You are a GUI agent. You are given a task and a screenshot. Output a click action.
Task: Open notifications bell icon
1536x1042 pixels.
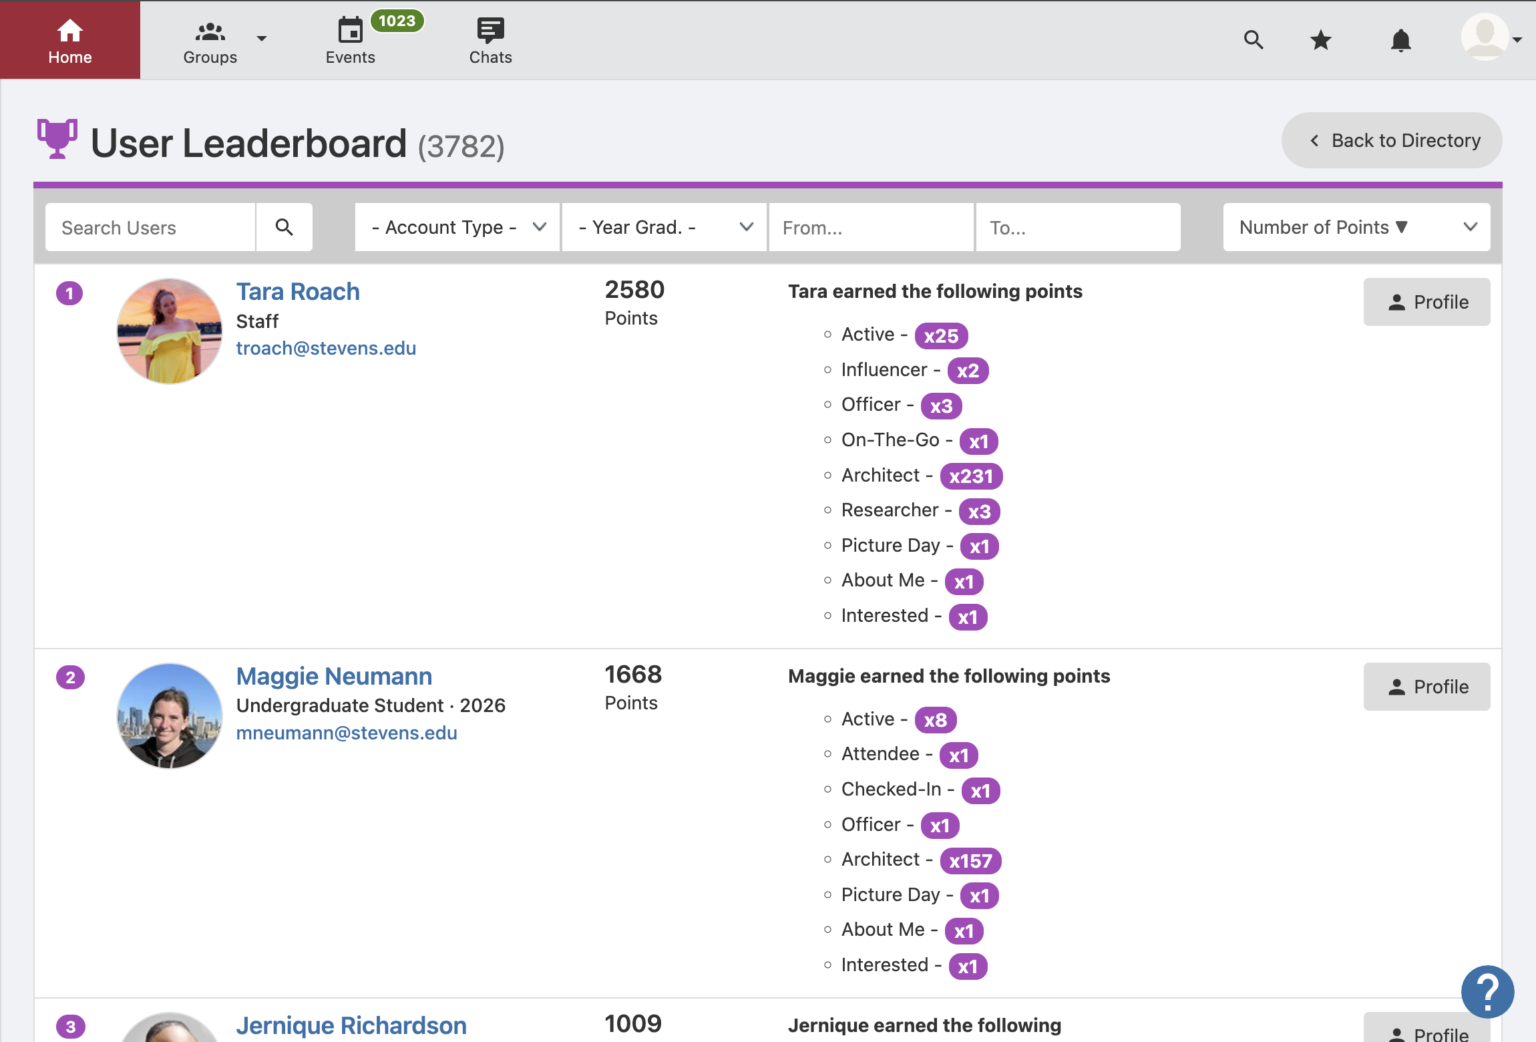coord(1401,40)
